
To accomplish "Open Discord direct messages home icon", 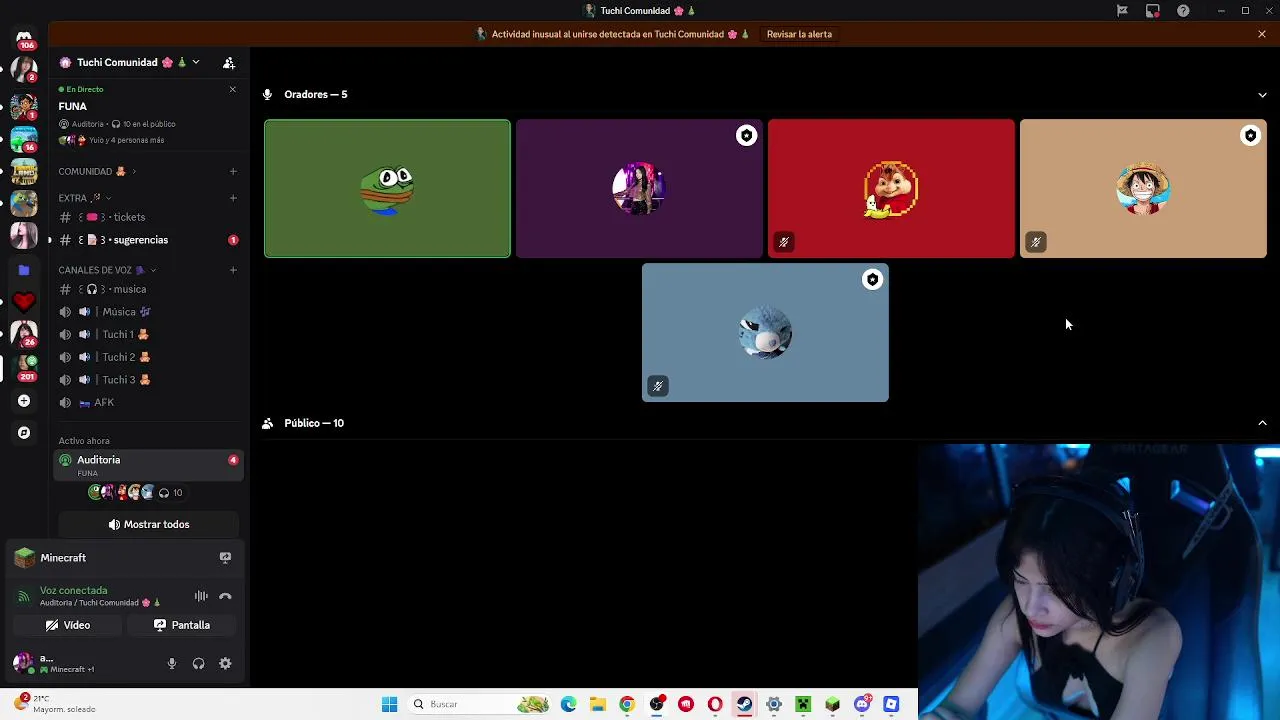I will coord(24,38).
